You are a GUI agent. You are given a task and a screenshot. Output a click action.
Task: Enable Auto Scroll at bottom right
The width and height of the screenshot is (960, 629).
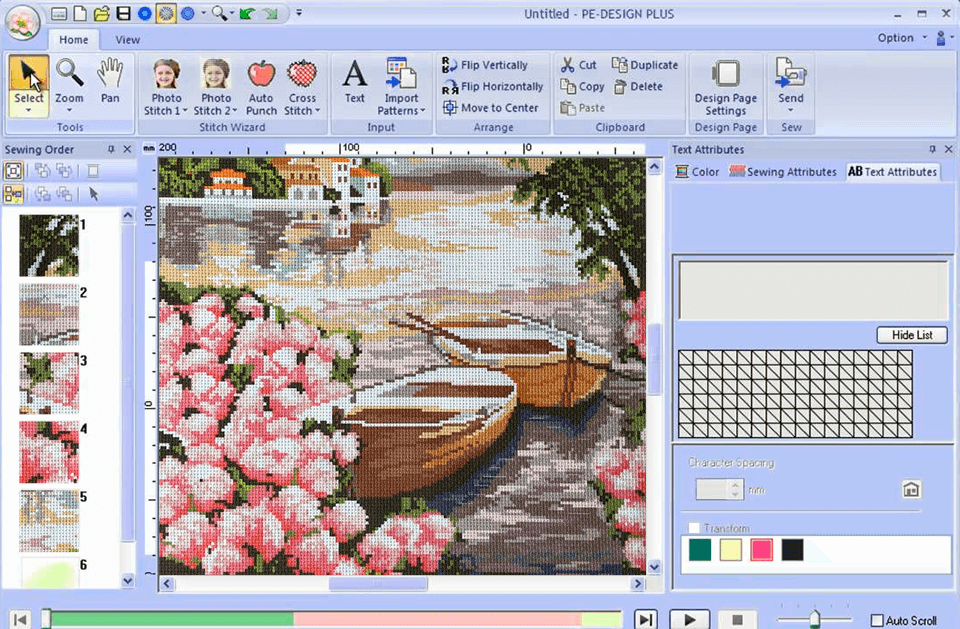coord(876,619)
